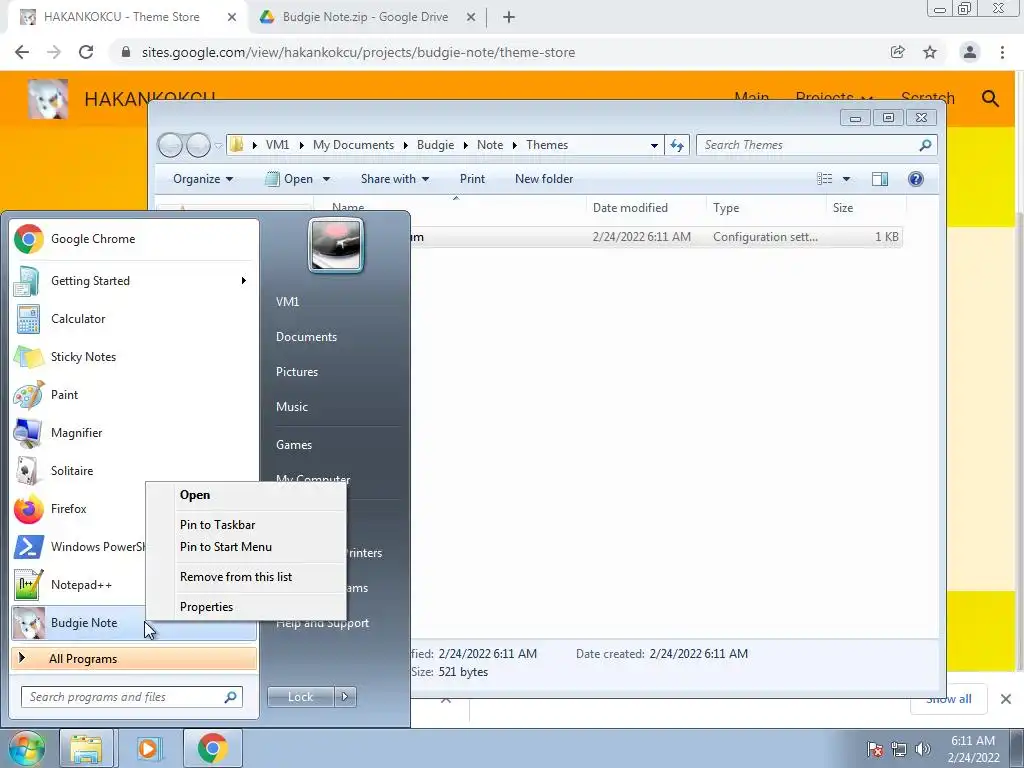Click the site search magnifier icon
The height and width of the screenshot is (768, 1024).
pyautogui.click(x=990, y=99)
